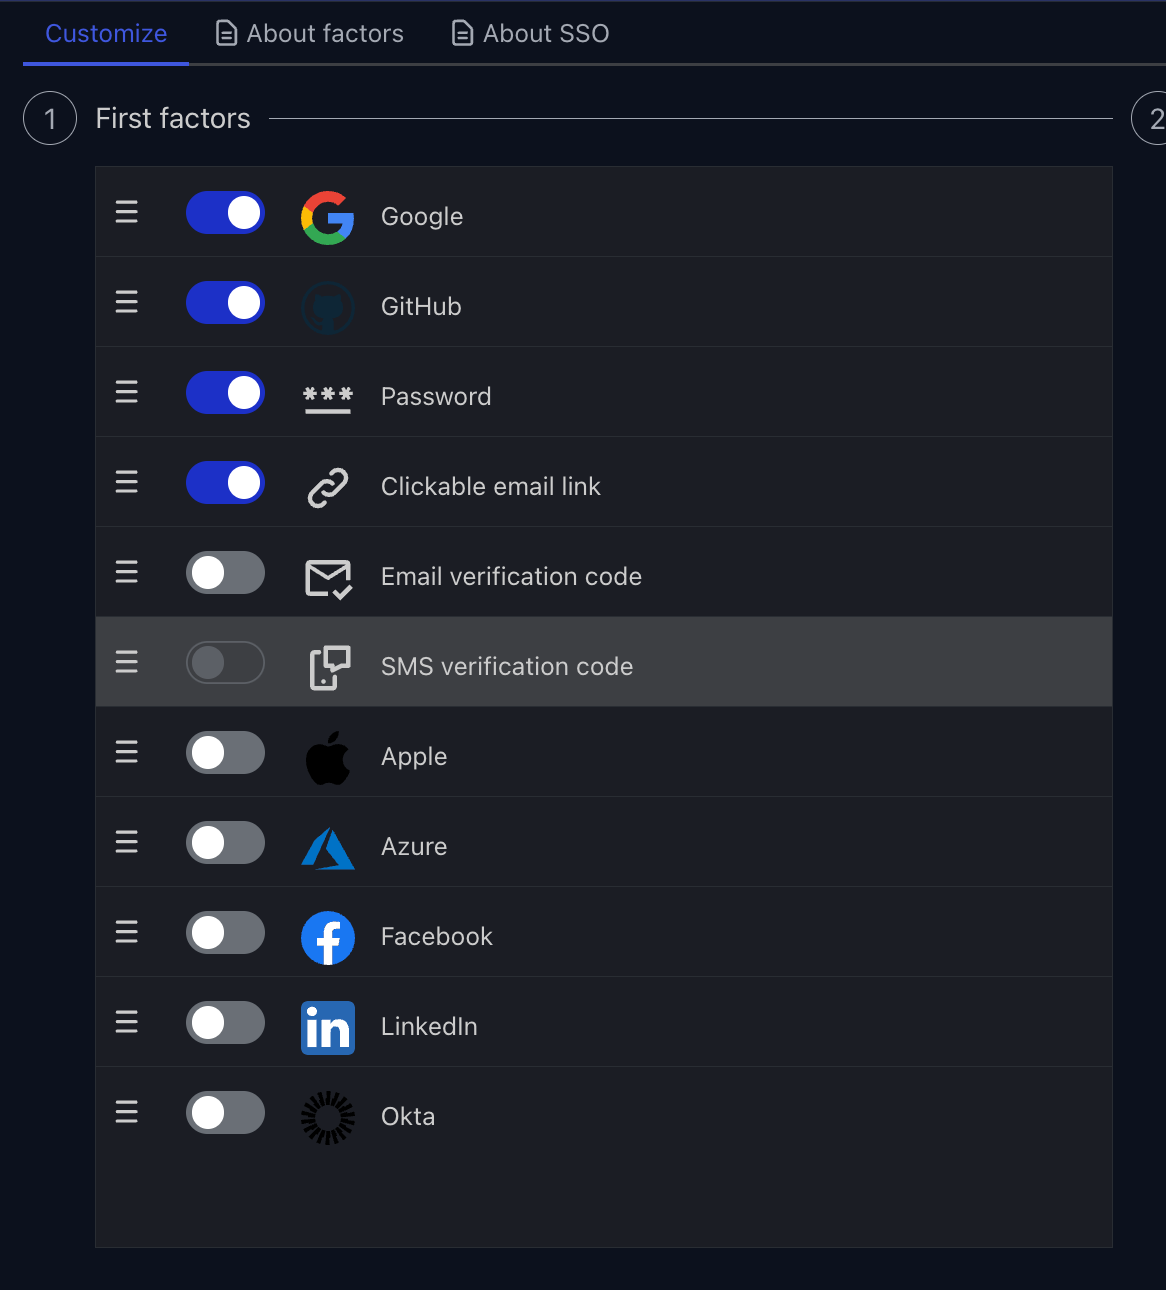Screen dimensions: 1166x1290
Task: Click the Email verification code envelope icon
Action: pyautogui.click(x=327, y=577)
